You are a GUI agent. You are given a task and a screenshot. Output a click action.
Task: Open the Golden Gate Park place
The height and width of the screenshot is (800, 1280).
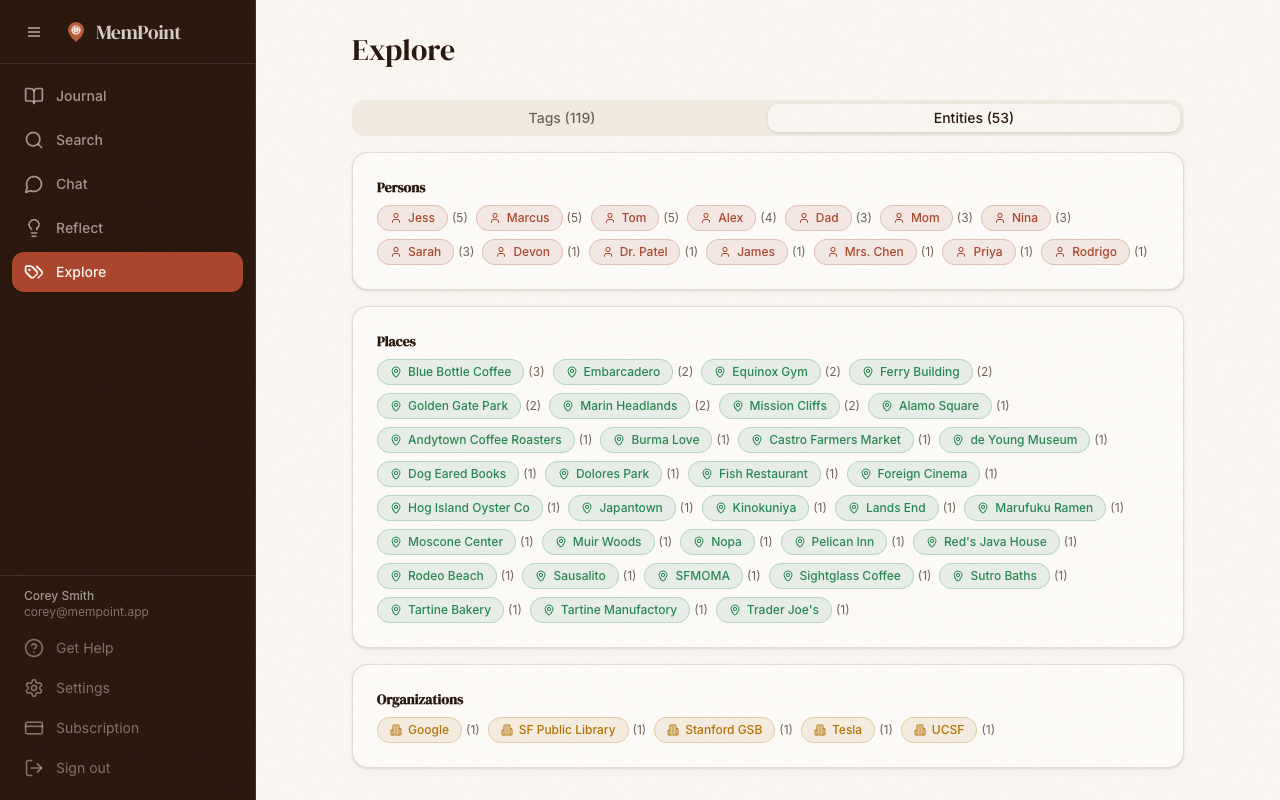pos(448,406)
